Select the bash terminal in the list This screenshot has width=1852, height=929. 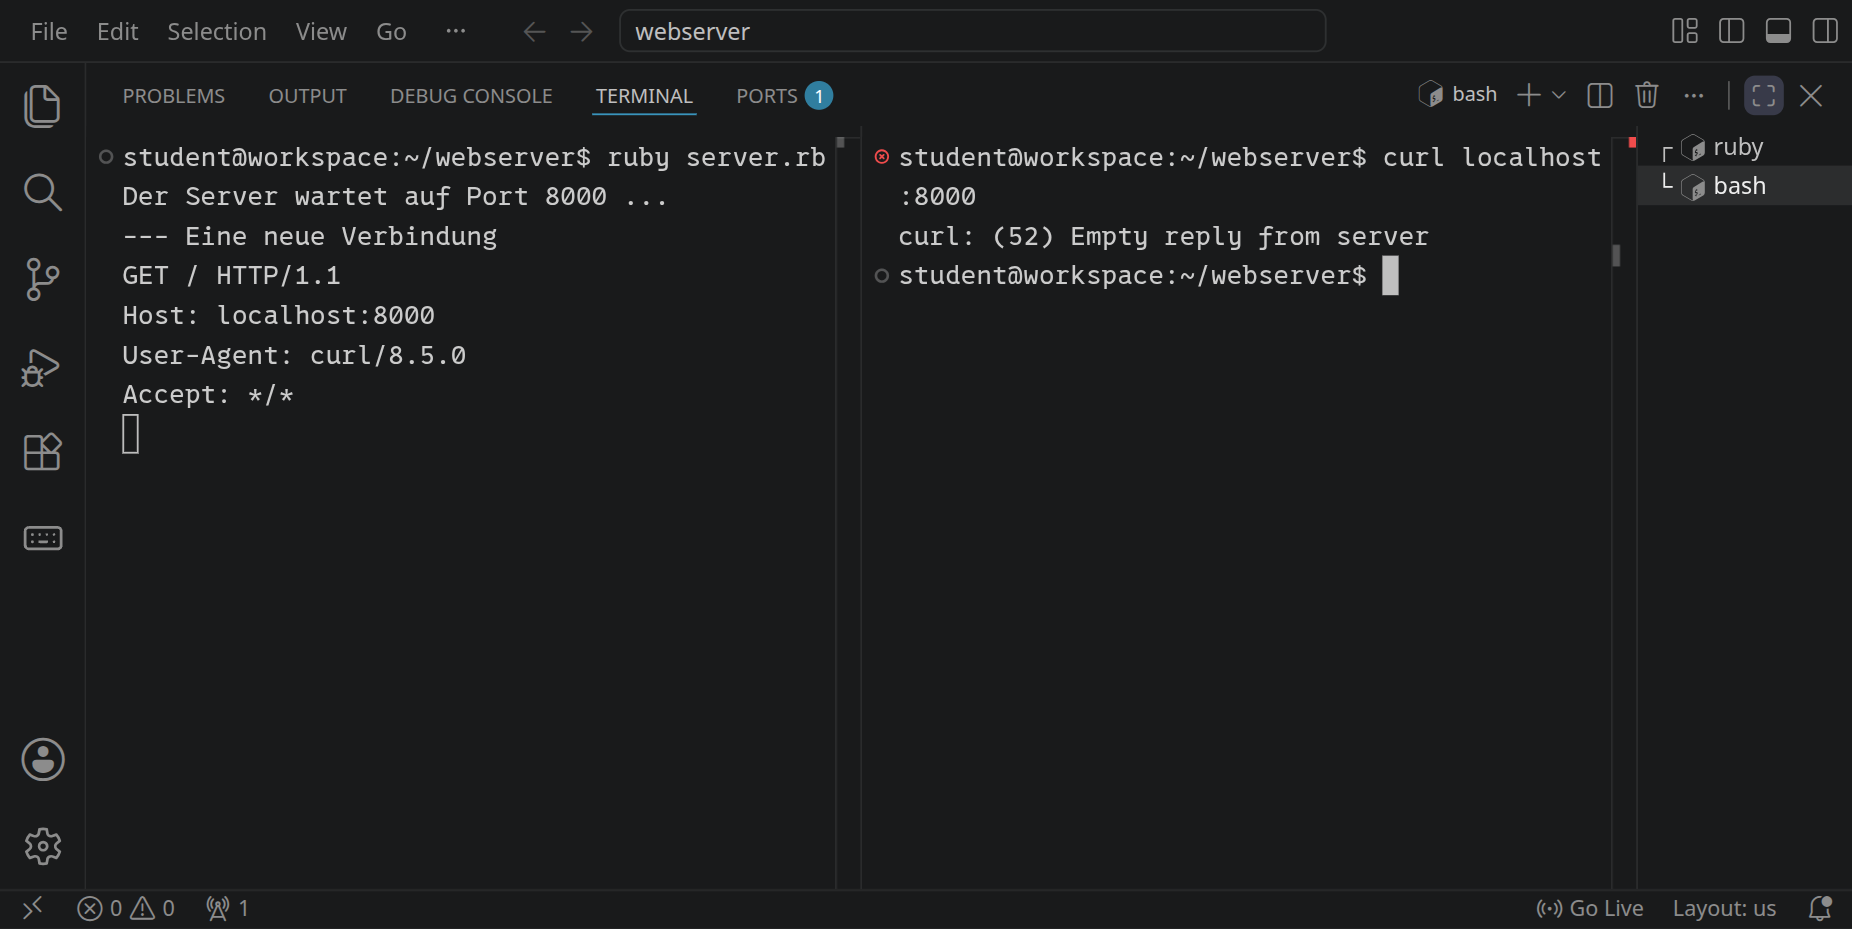[1744, 186]
